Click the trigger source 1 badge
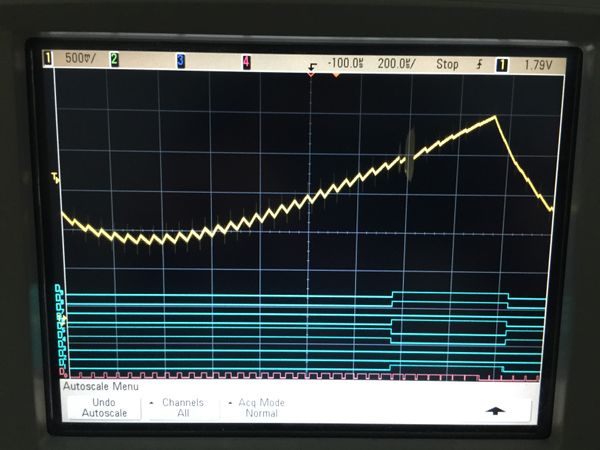600x450 pixels. tap(502, 64)
